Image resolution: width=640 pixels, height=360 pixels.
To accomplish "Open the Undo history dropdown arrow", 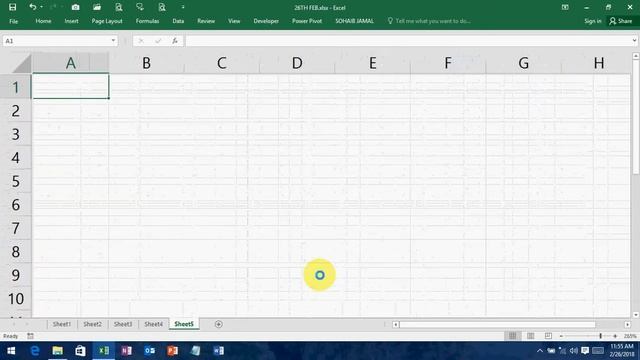I will pos(41,7).
